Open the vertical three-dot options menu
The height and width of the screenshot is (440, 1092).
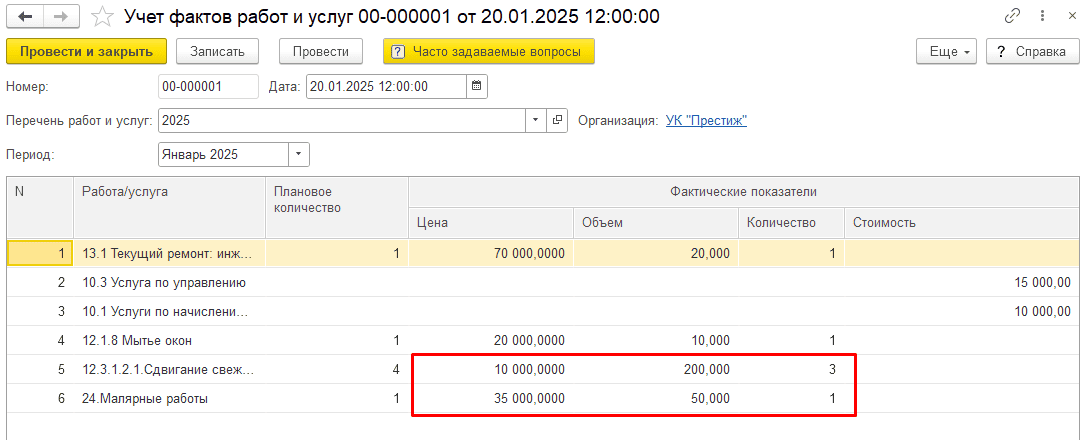click(1040, 17)
